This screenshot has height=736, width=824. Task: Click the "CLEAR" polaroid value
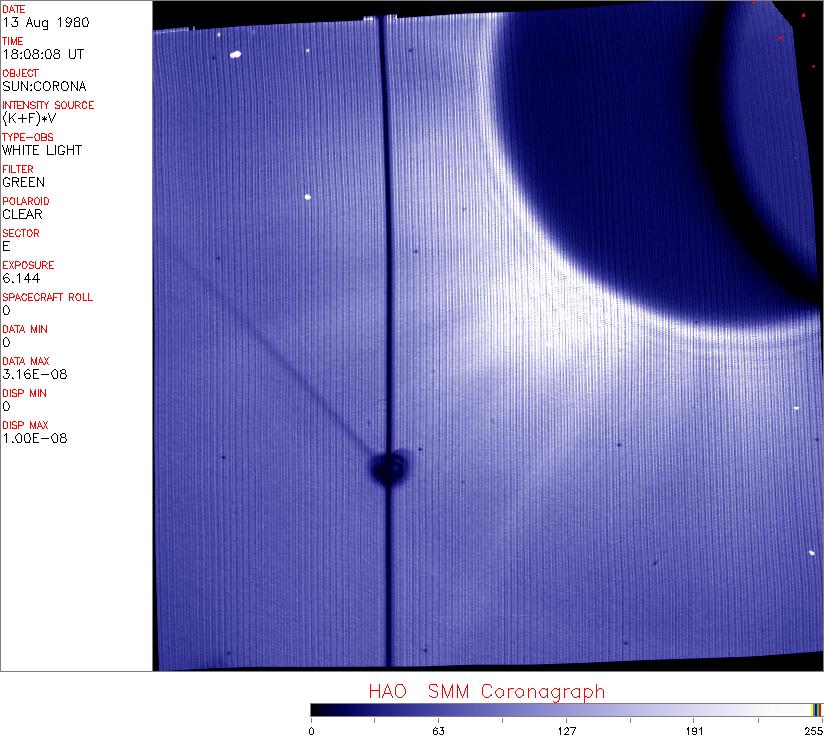tap(22, 214)
